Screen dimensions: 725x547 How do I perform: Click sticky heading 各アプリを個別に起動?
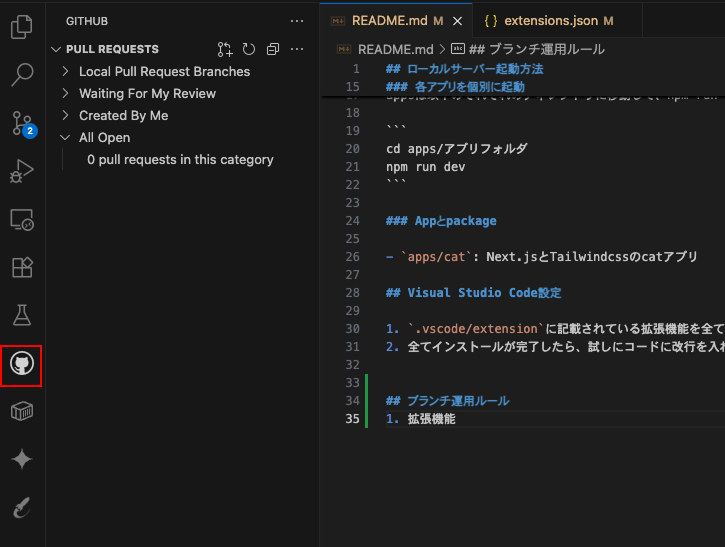click(455, 87)
